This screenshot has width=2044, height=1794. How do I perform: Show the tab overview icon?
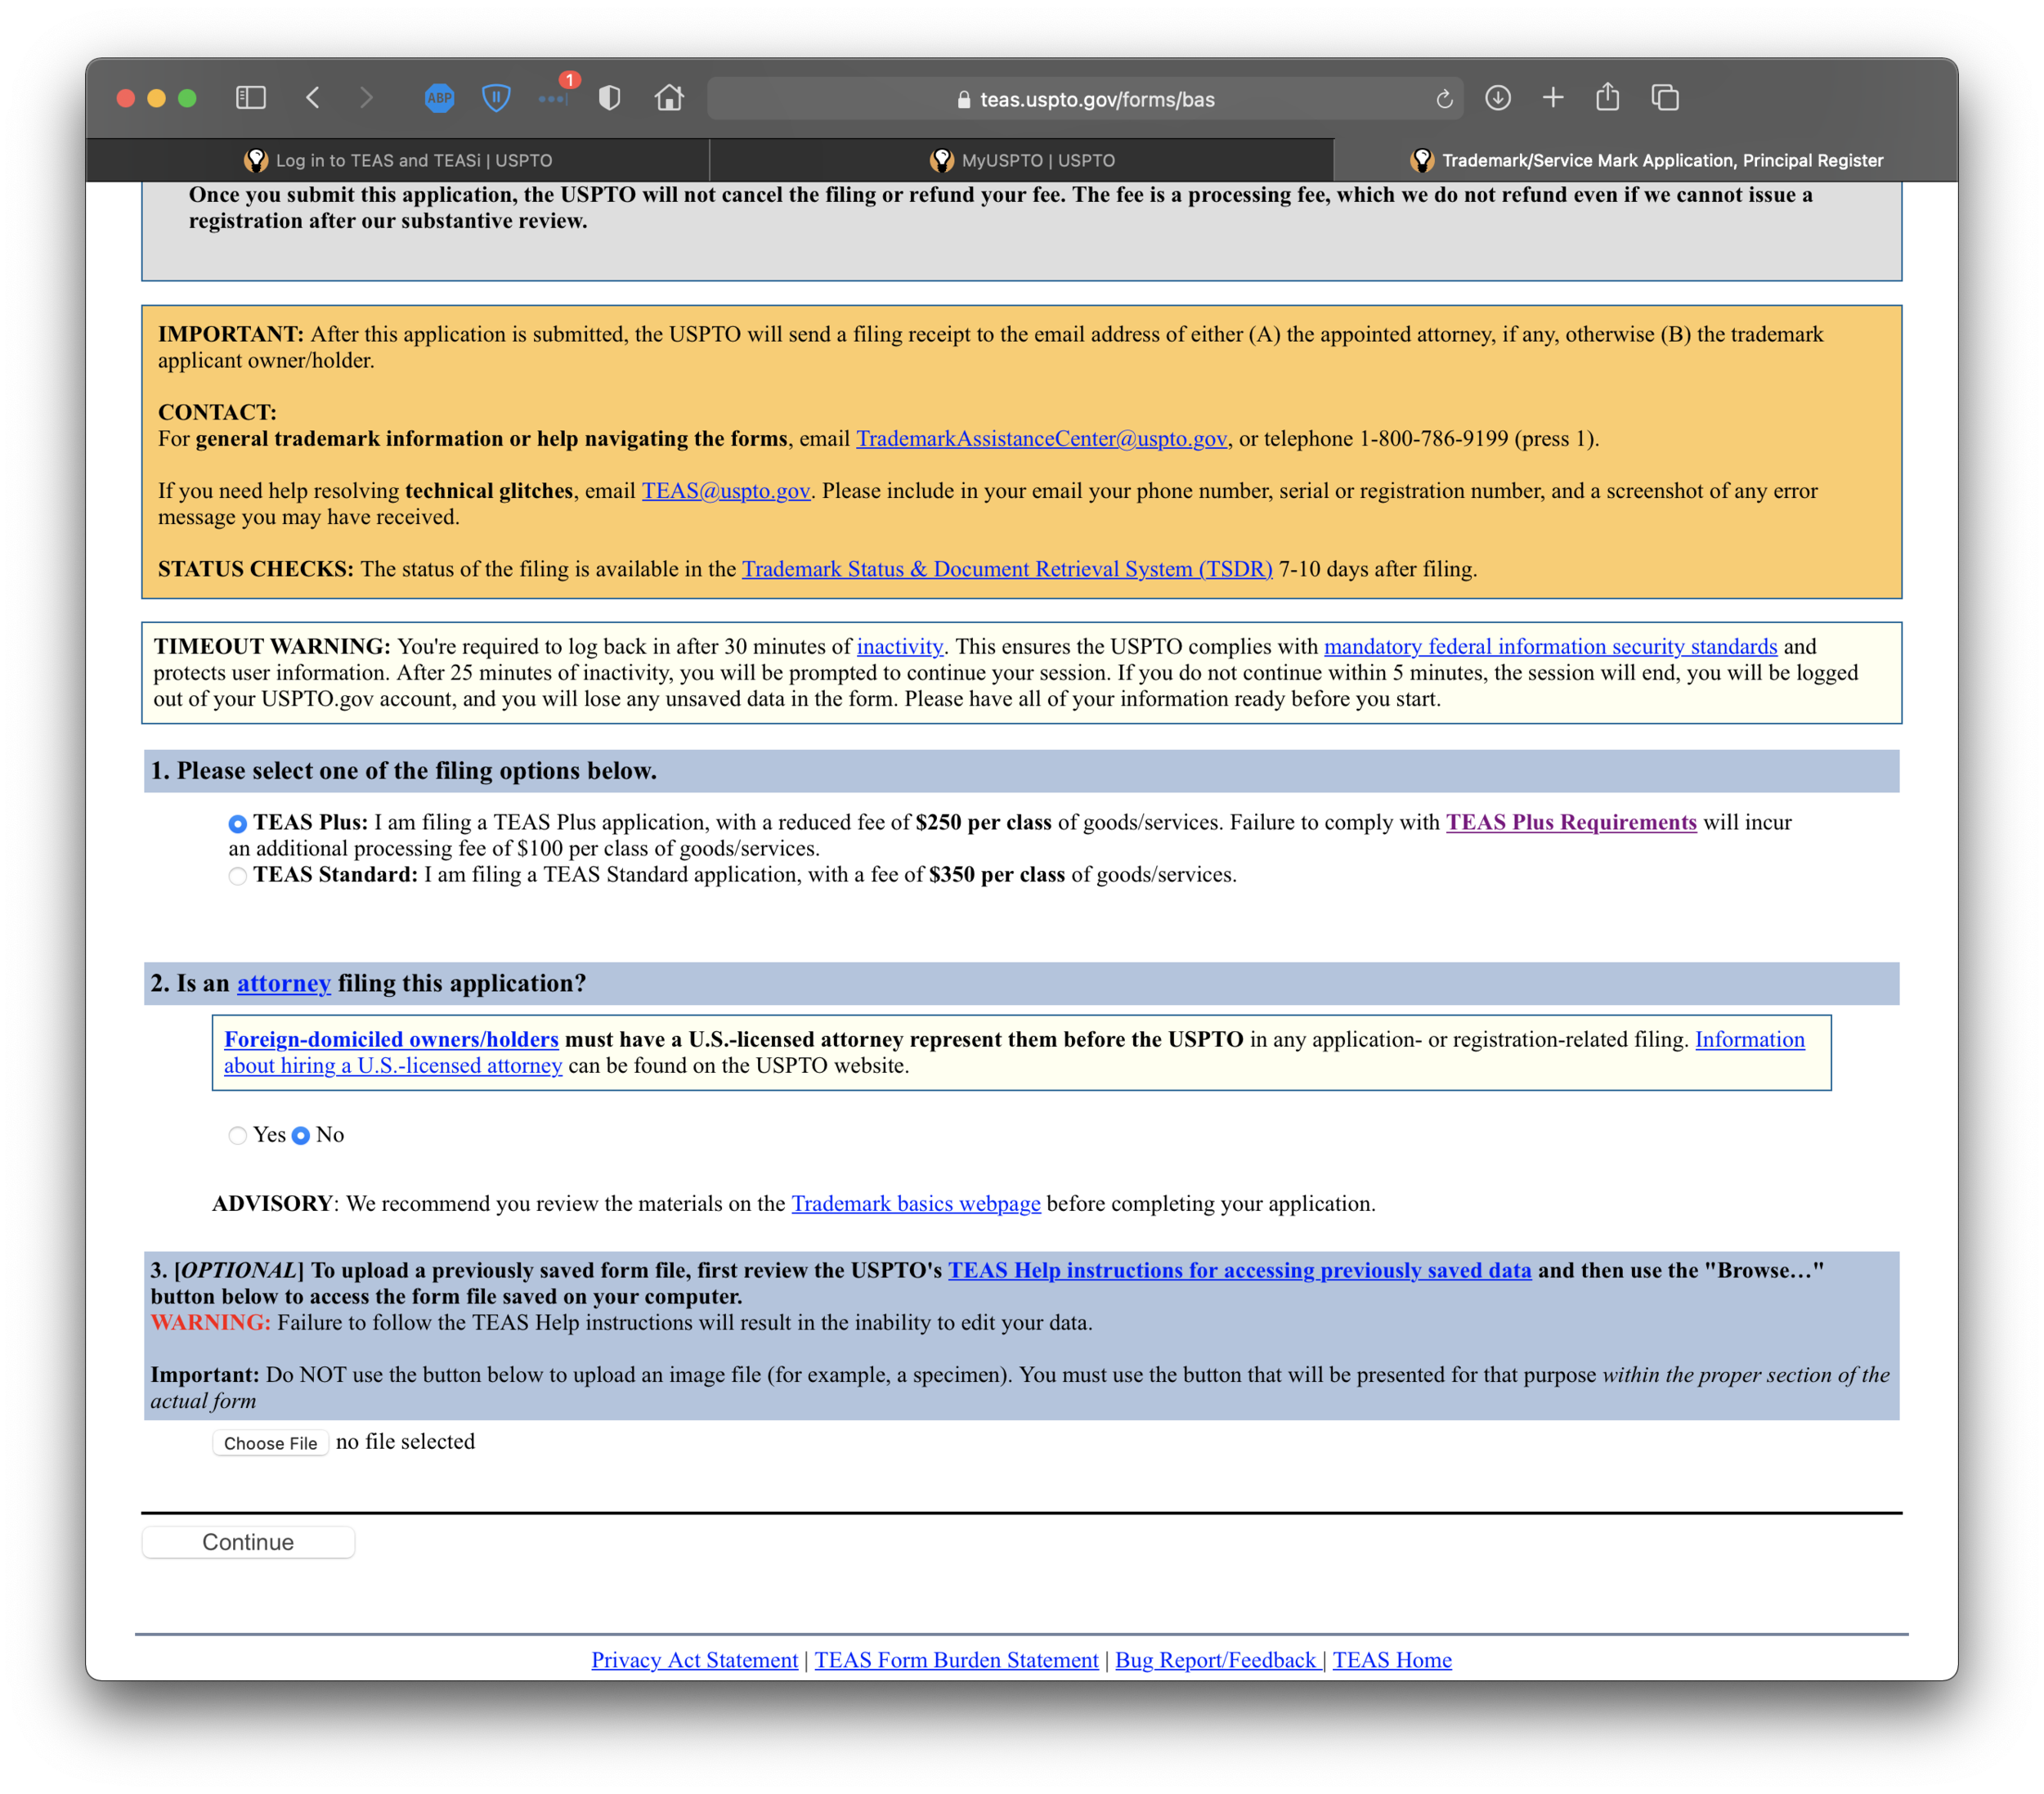point(1665,98)
